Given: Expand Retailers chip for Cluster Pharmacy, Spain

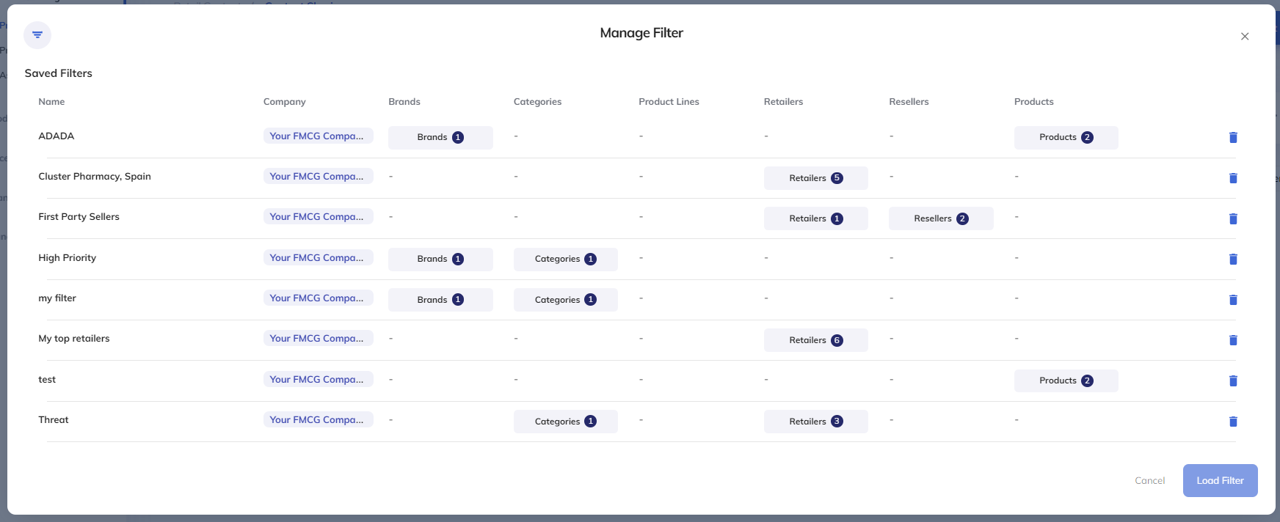Looking at the screenshot, I should point(816,178).
